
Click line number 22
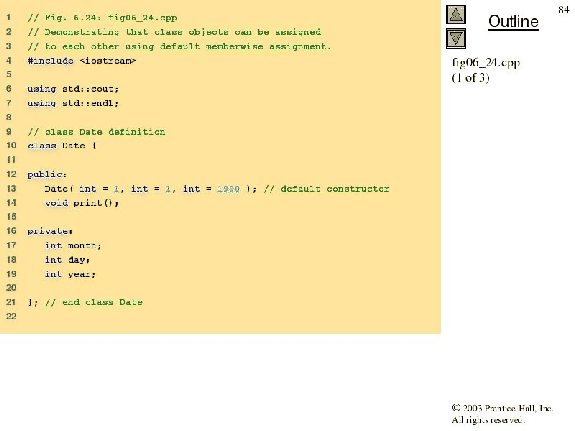tap(11, 316)
